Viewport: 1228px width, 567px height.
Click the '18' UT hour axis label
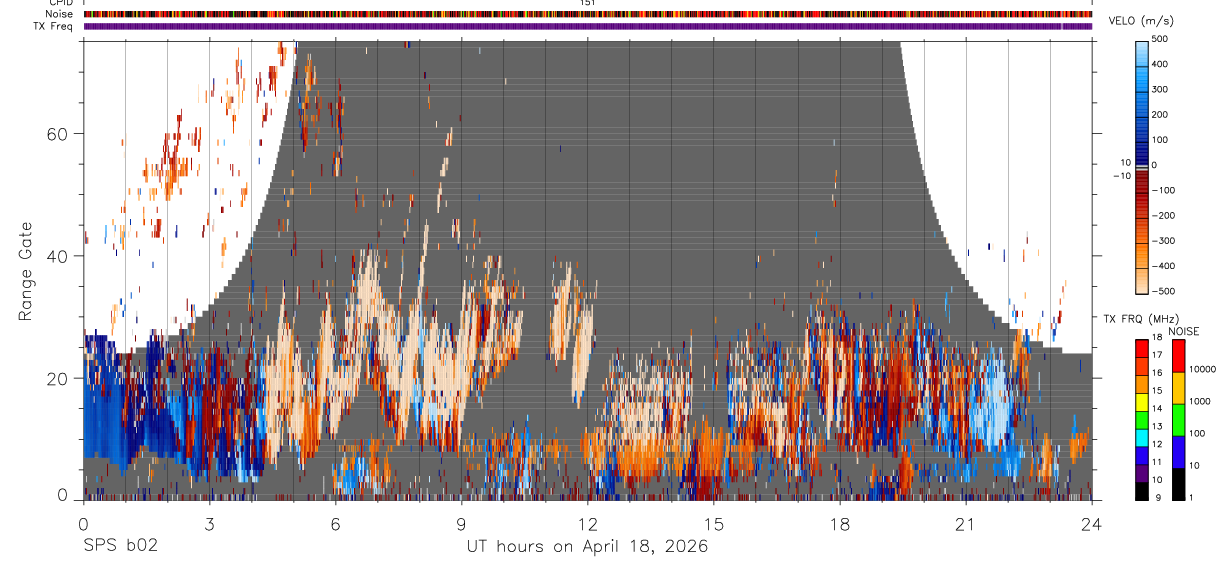click(839, 523)
